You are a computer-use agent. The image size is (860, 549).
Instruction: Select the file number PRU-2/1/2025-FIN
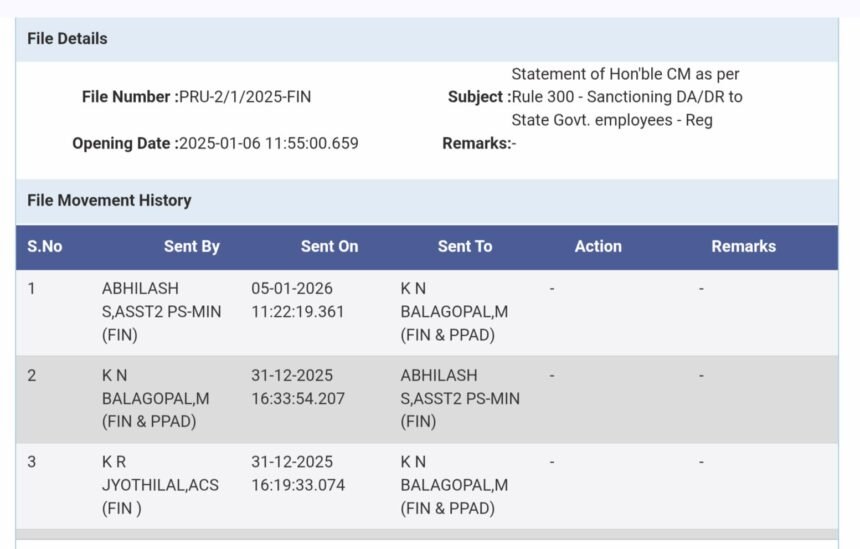244,97
